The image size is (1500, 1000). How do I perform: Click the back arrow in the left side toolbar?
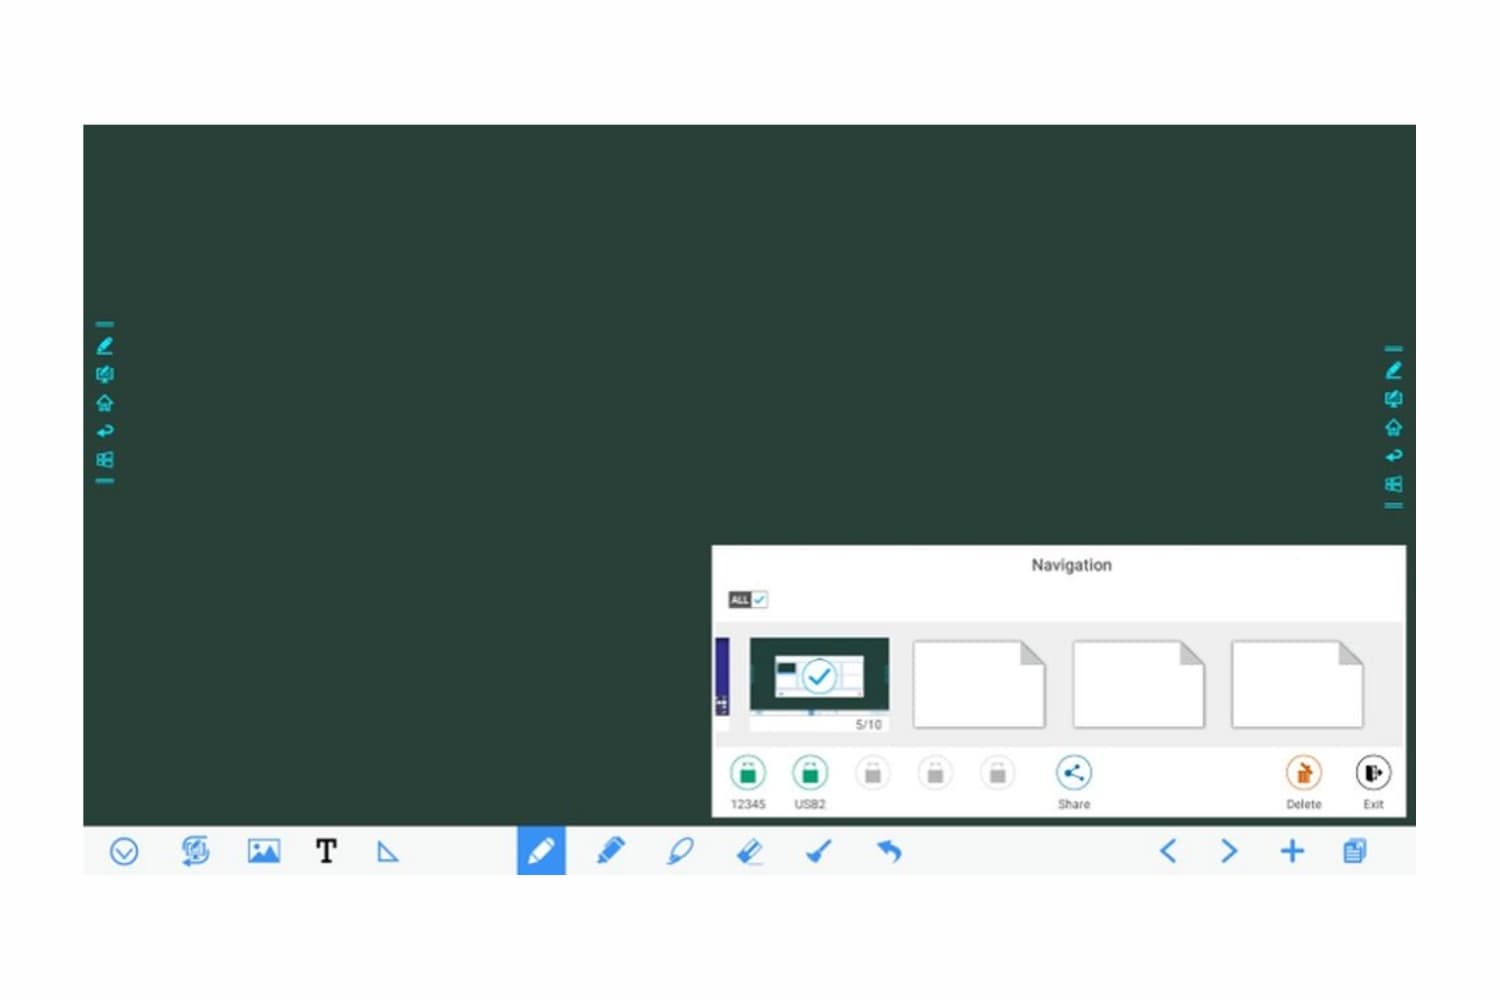pos(105,431)
